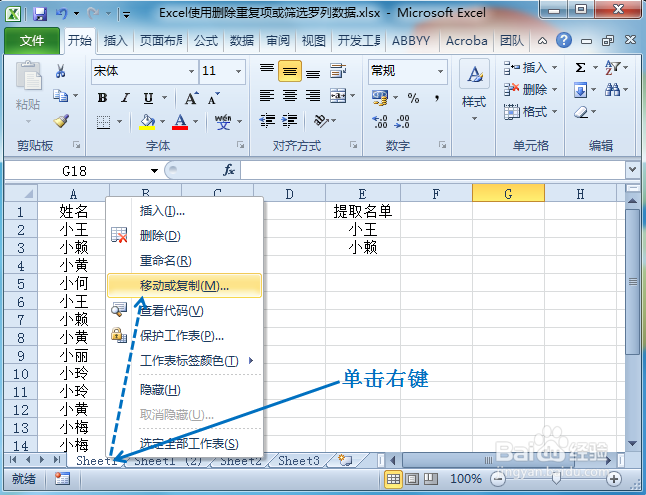Image resolution: width=646 pixels, height=495 pixels.
Task: Click the Merge and Center icon
Action: [338, 96]
